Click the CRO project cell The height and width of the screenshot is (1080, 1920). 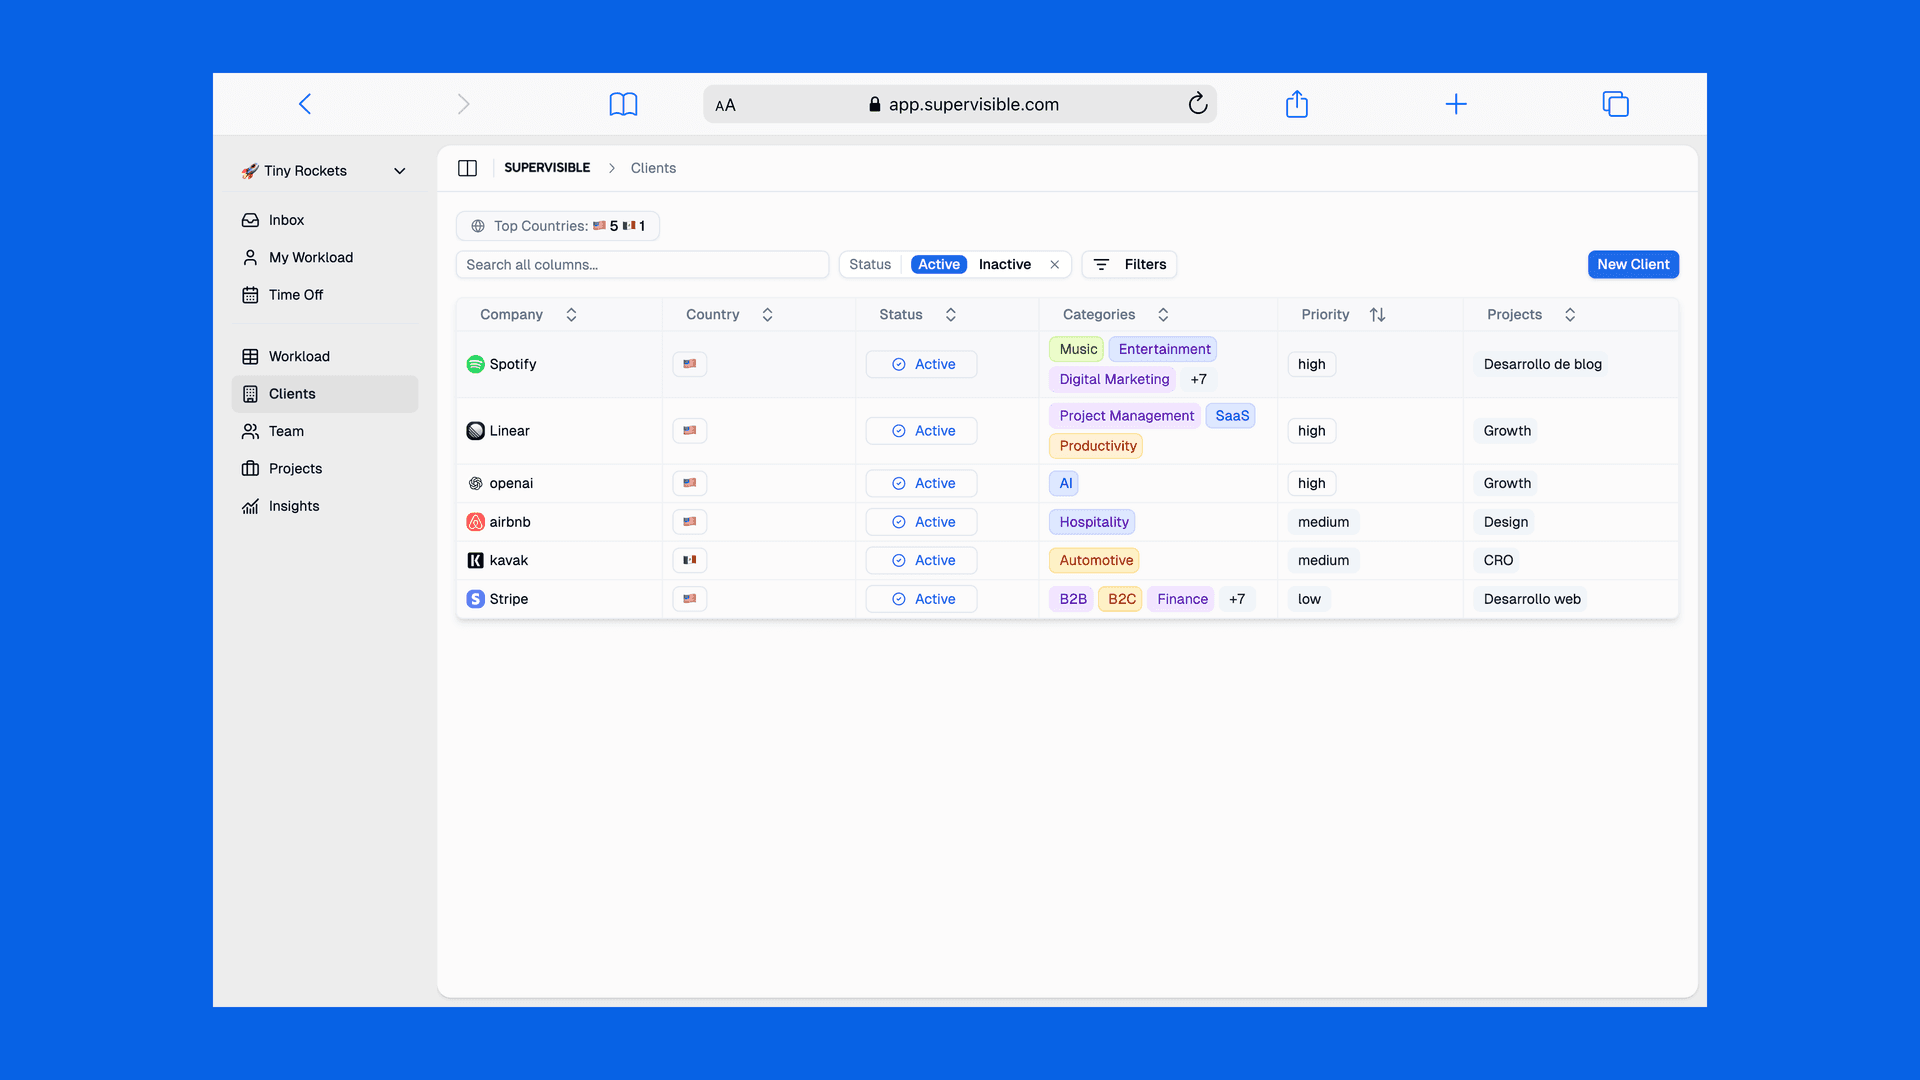point(1498,560)
